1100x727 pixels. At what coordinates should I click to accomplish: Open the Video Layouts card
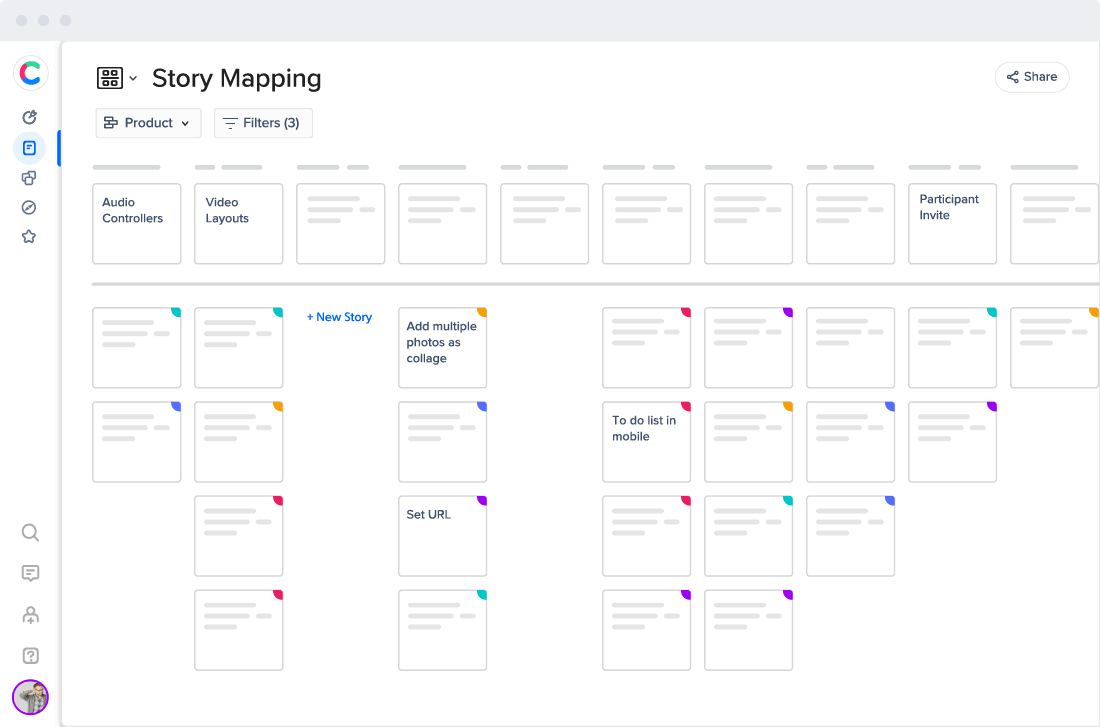[238, 223]
